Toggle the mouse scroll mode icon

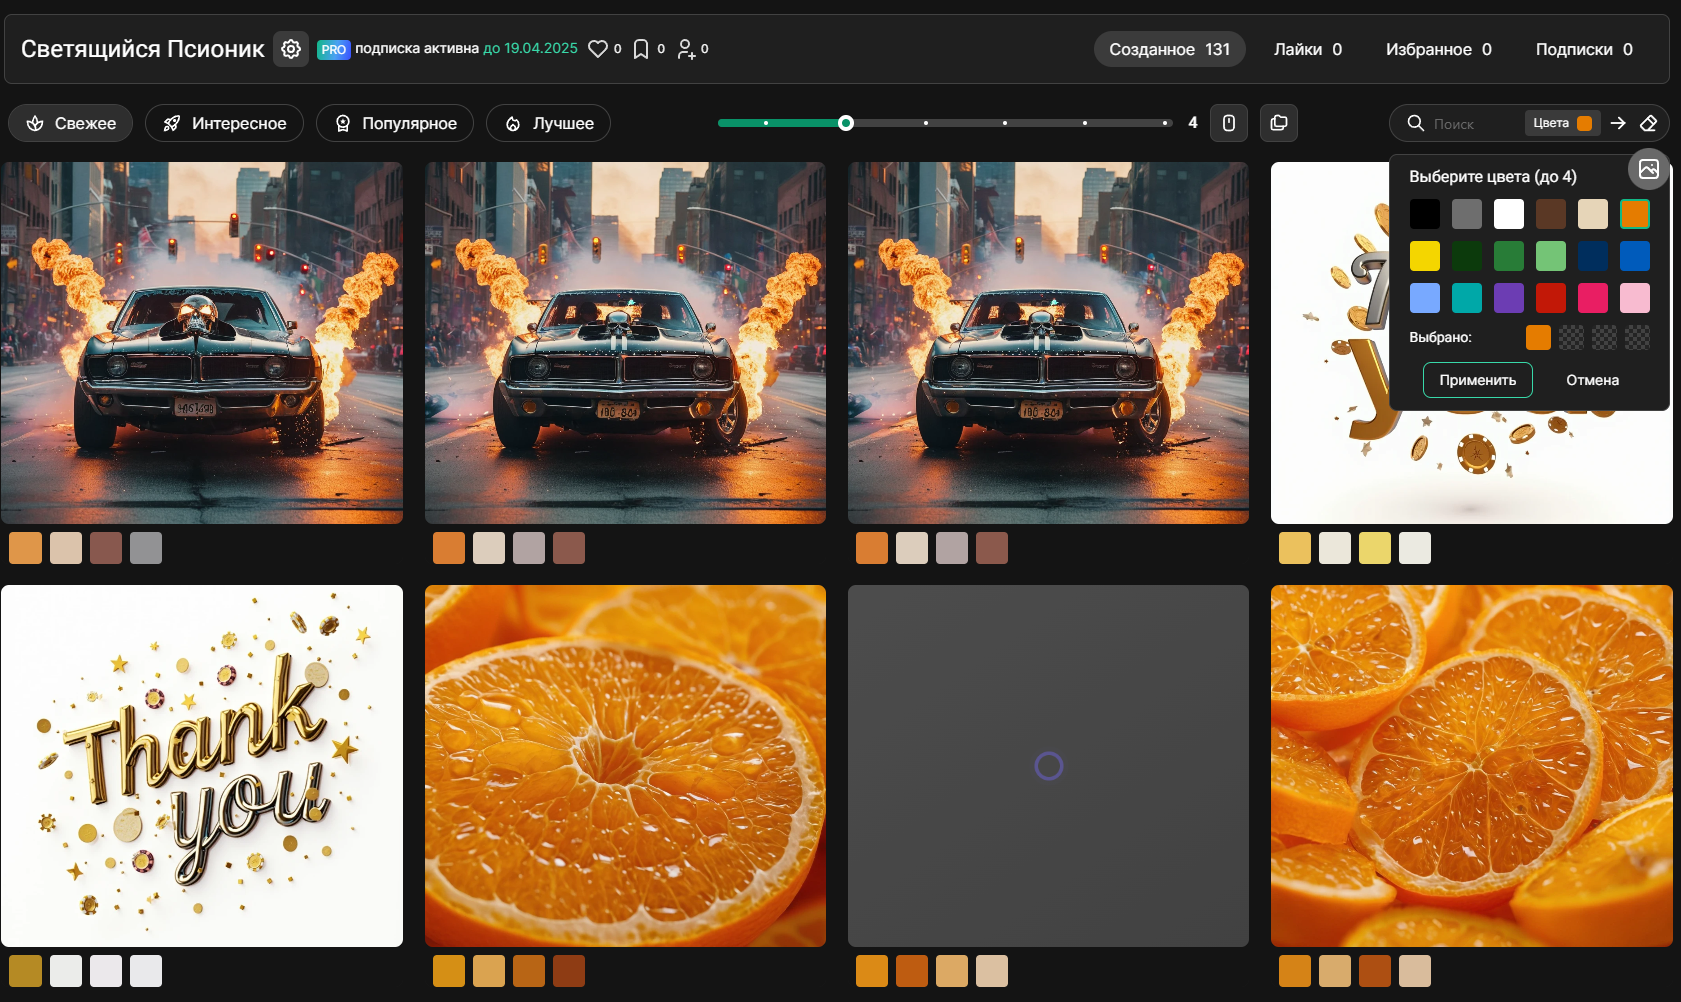click(1229, 123)
